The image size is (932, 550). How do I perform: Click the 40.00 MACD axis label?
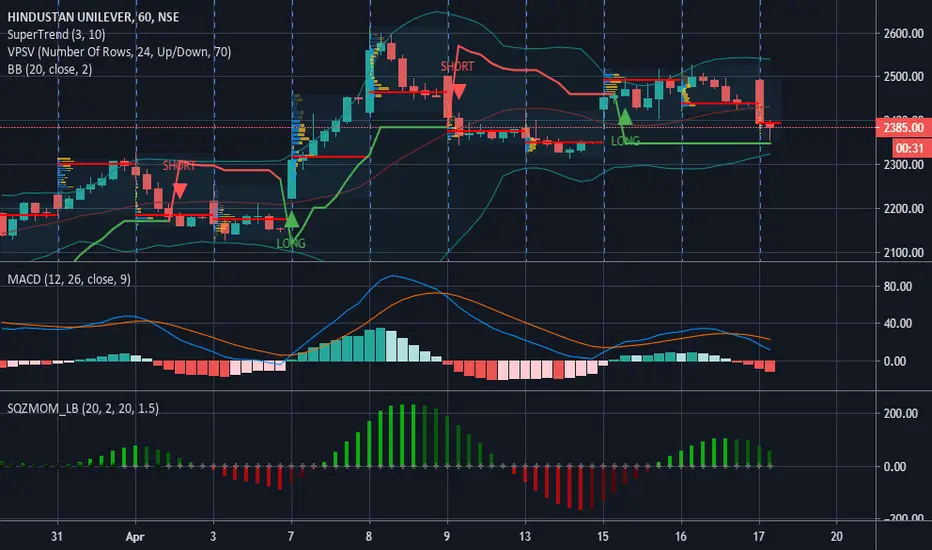tap(898, 323)
